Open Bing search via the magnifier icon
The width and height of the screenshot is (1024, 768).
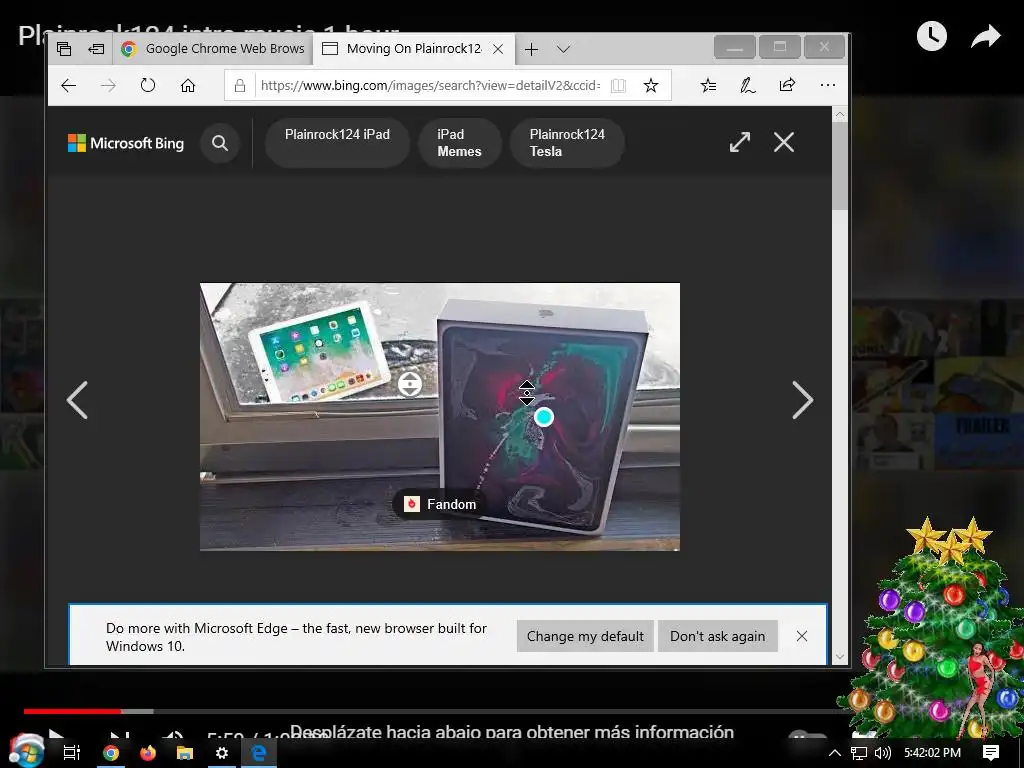220,143
